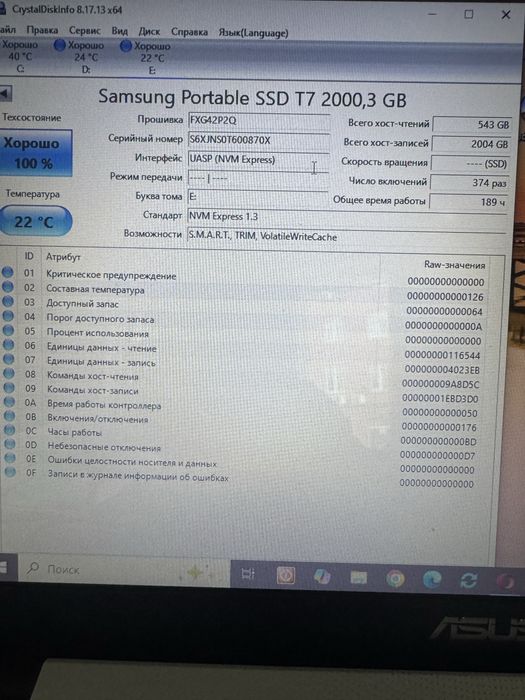Click status circle for attribute 0B
This screenshot has height=700, width=525.
(10, 416)
